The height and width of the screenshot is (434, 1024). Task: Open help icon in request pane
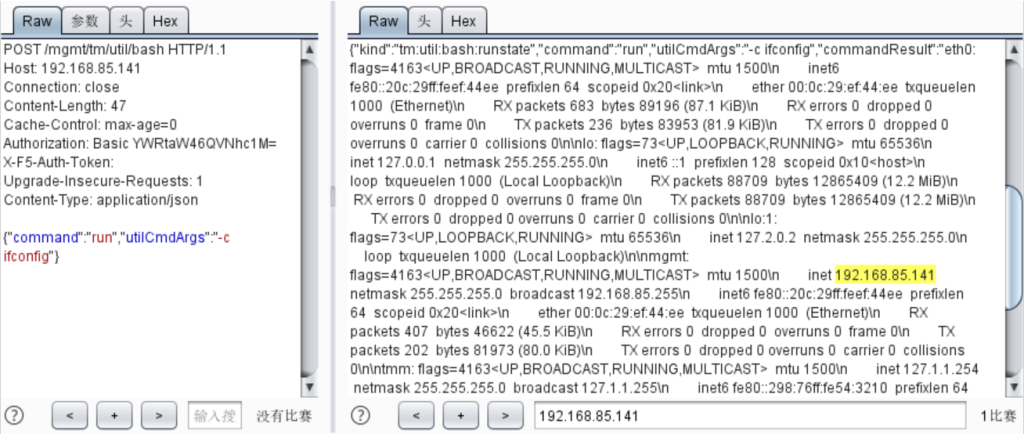(x=14, y=414)
